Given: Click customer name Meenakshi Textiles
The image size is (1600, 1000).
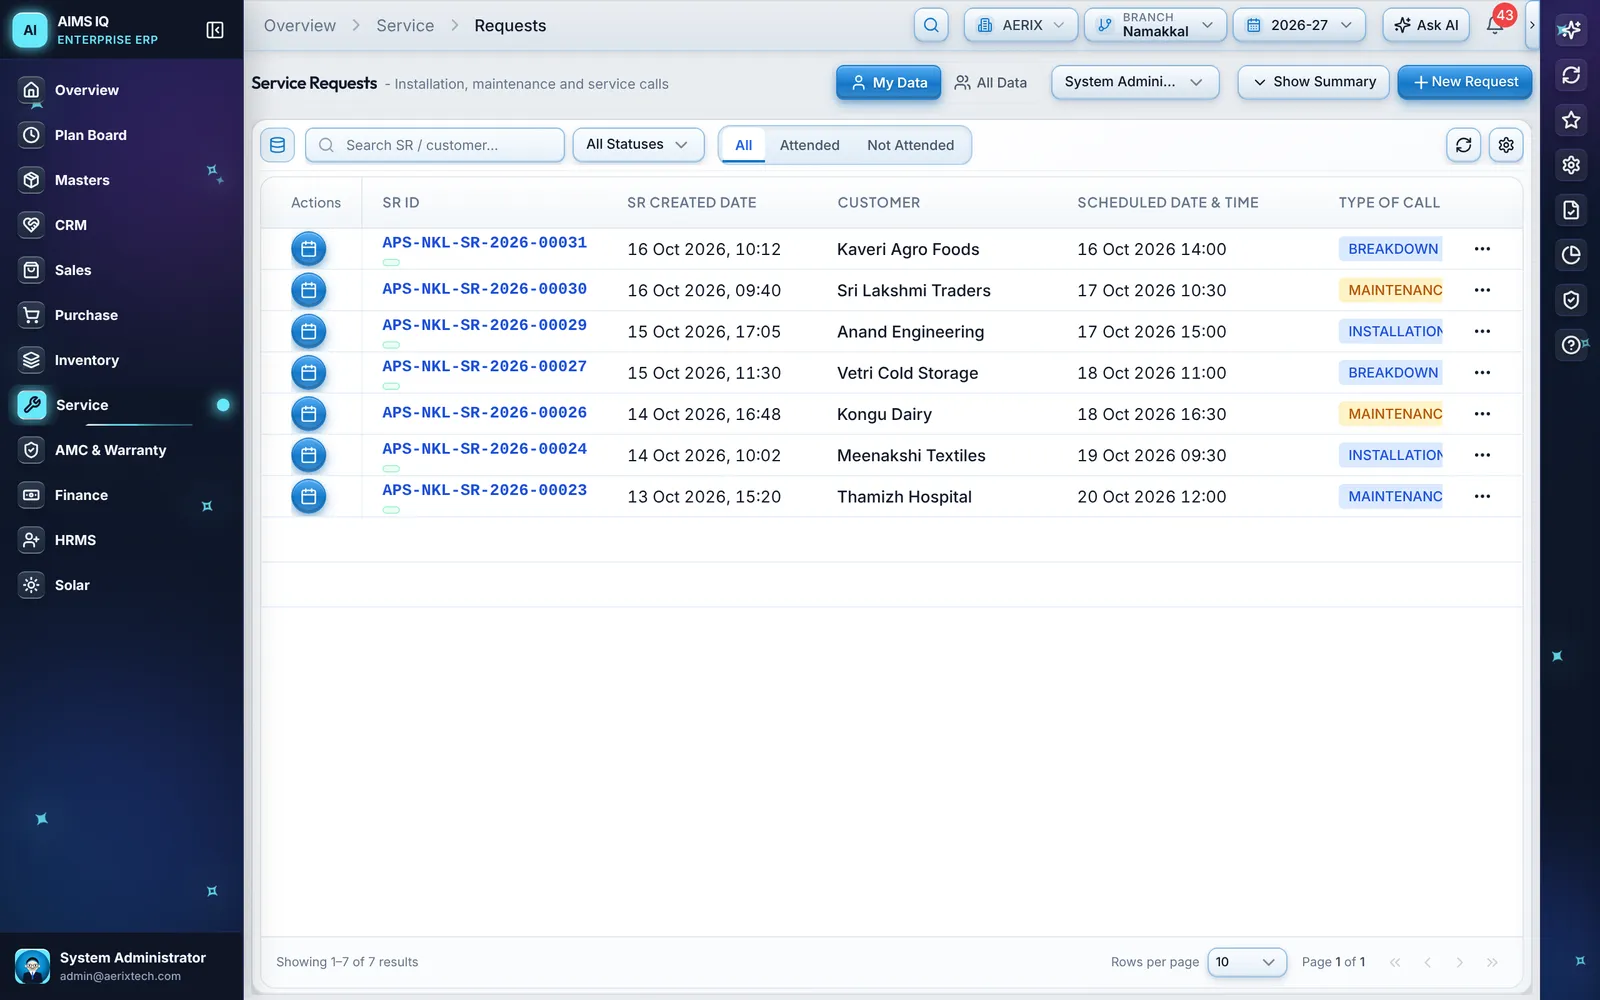Looking at the screenshot, I should [x=911, y=455].
